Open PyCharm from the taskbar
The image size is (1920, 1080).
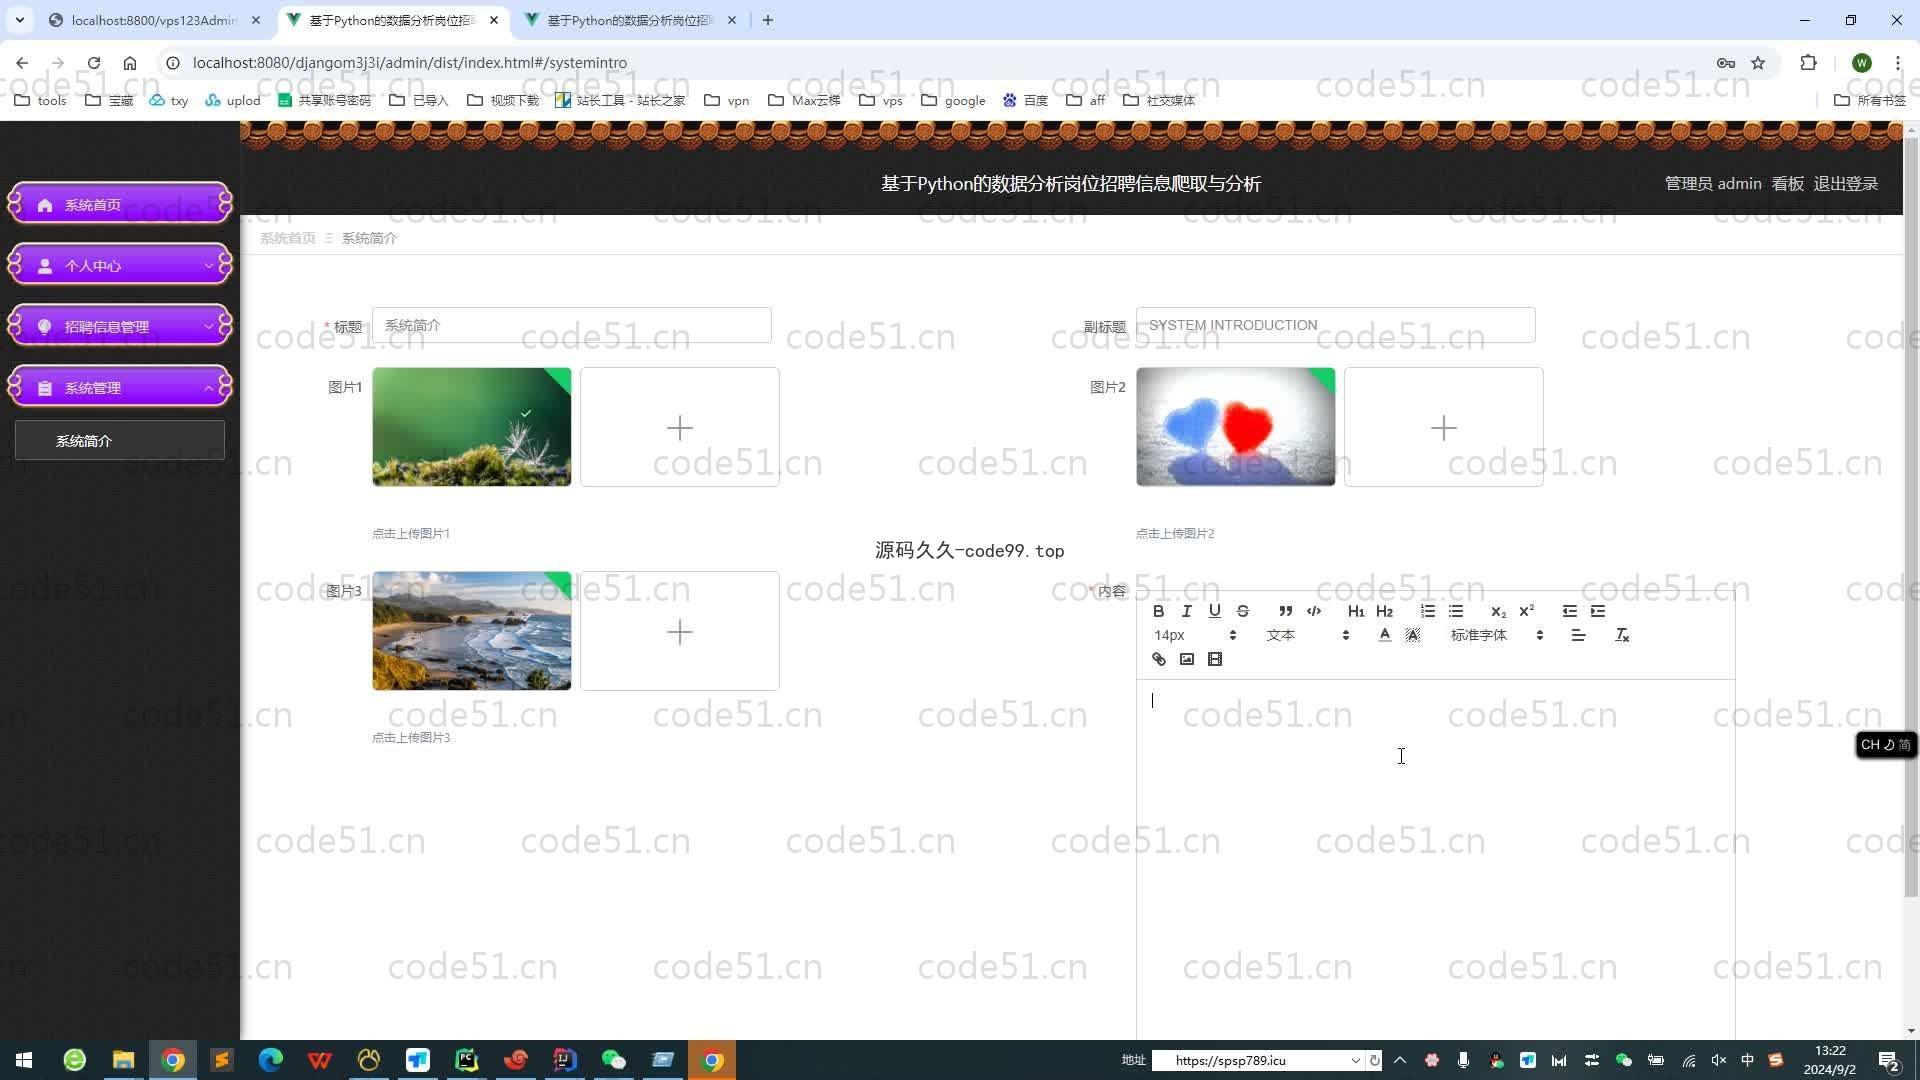pyautogui.click(x=467, y=1060)
